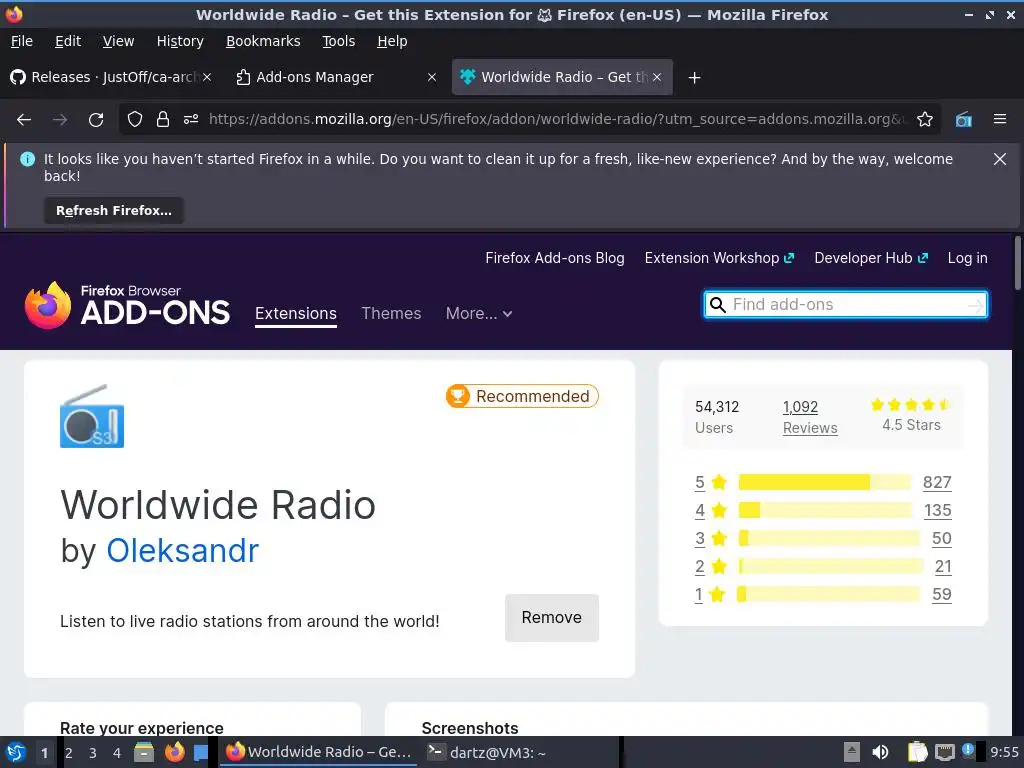This screenshot has height=768, width=1024.
Task: Select the Extensions navigation tab
Action: [x=296, y=313]
